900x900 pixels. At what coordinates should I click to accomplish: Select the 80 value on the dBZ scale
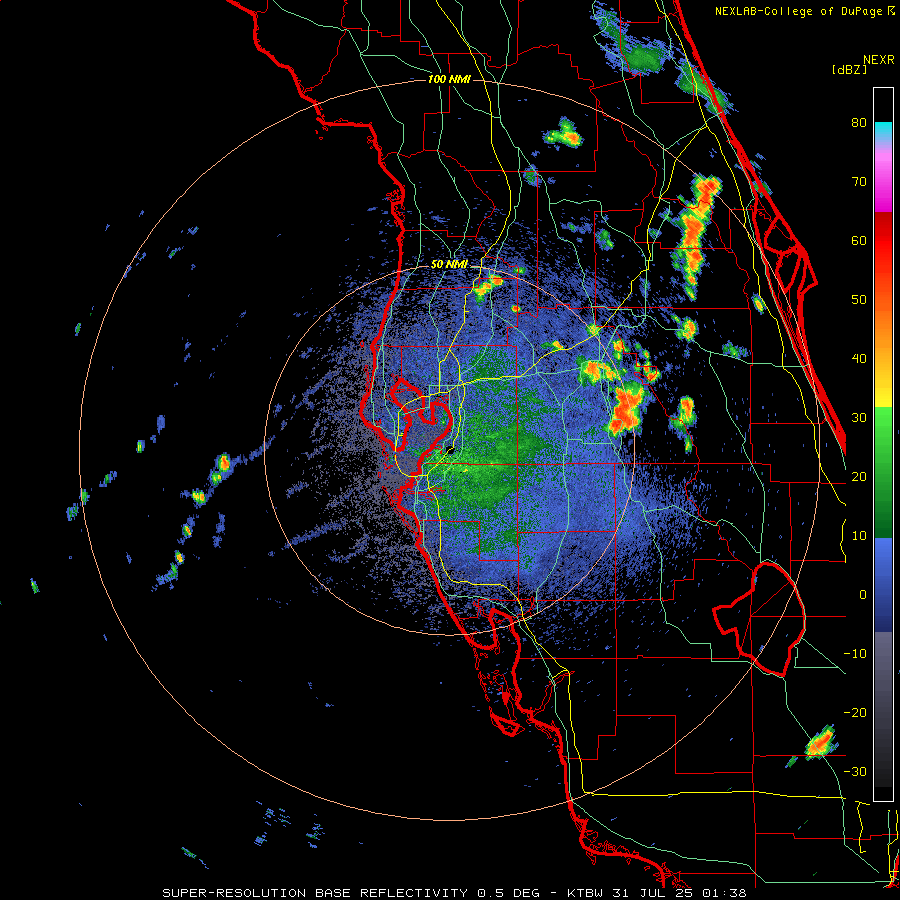(859, 122)
